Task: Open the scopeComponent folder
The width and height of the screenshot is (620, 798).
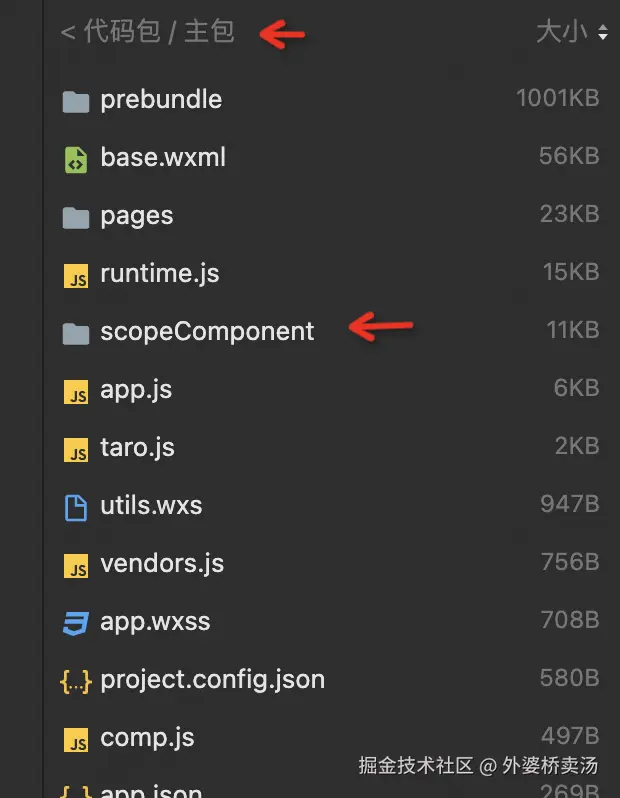Action: 207,332
